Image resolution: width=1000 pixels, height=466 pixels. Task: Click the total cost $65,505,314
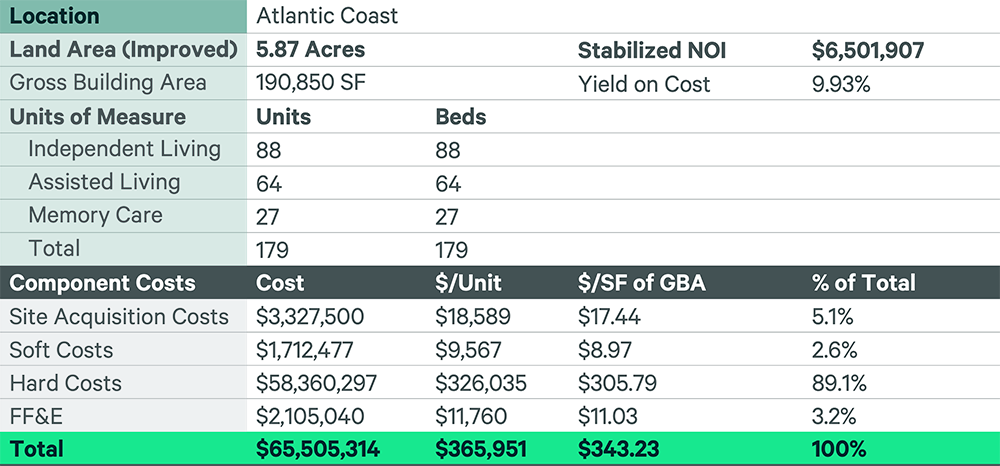318,449
